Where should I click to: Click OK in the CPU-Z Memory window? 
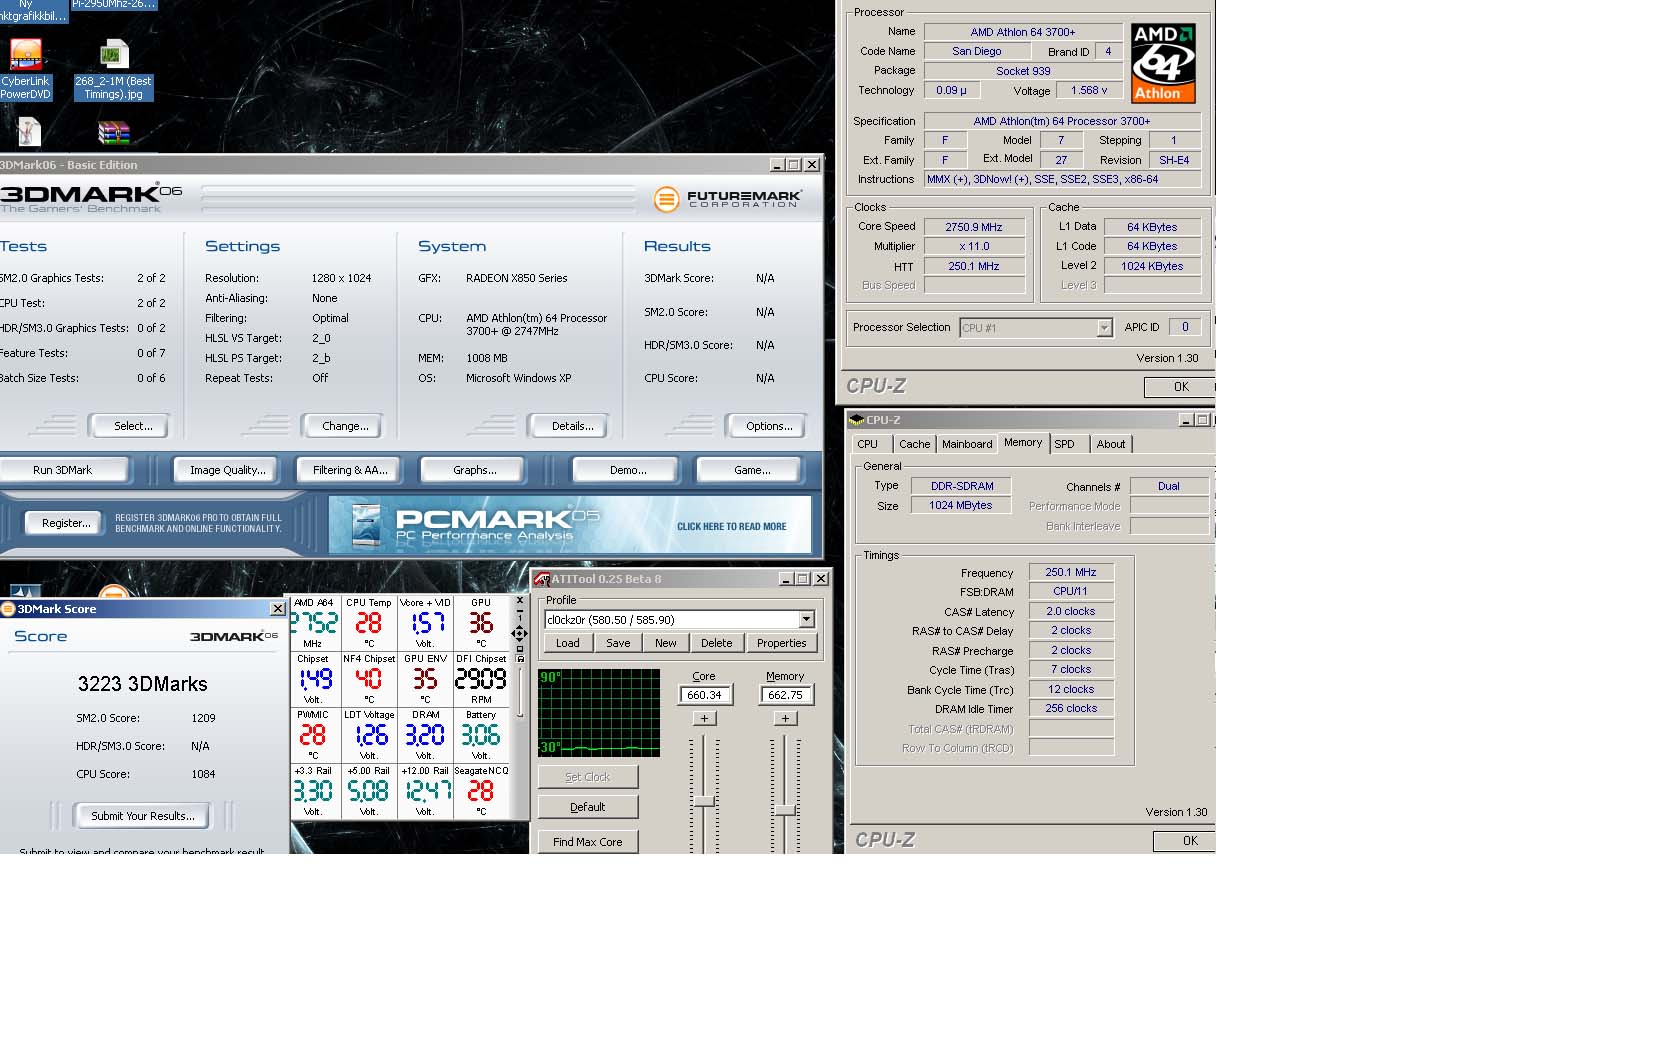pyautogui.click(x=1185, y=841)
